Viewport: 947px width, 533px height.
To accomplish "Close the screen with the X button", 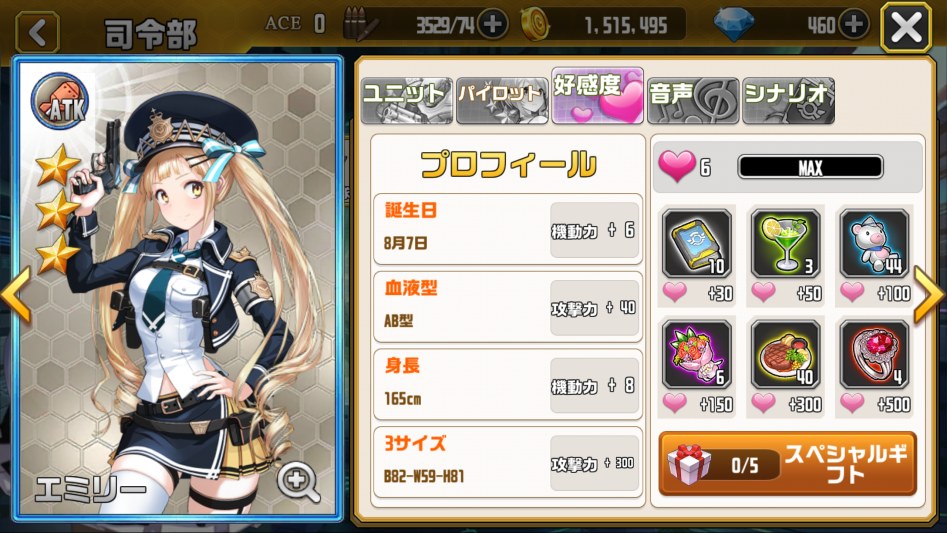I will click(x=906, y=28).
